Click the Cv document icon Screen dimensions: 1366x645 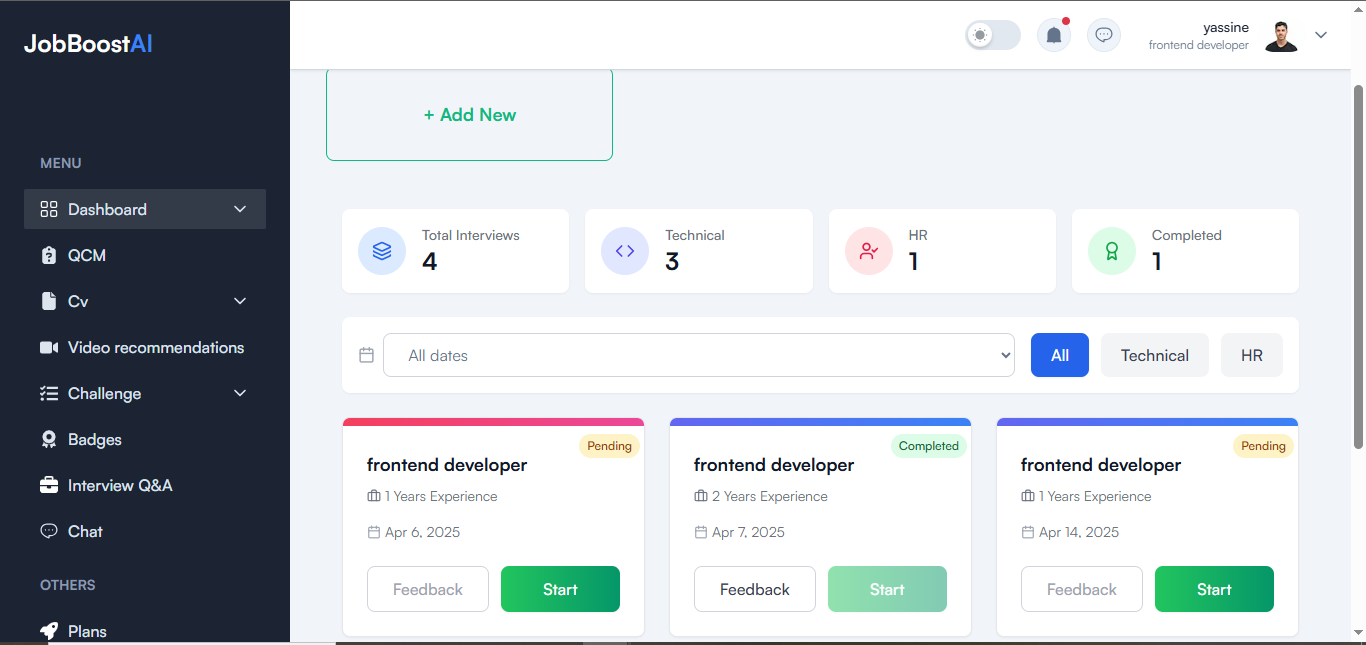48,301
